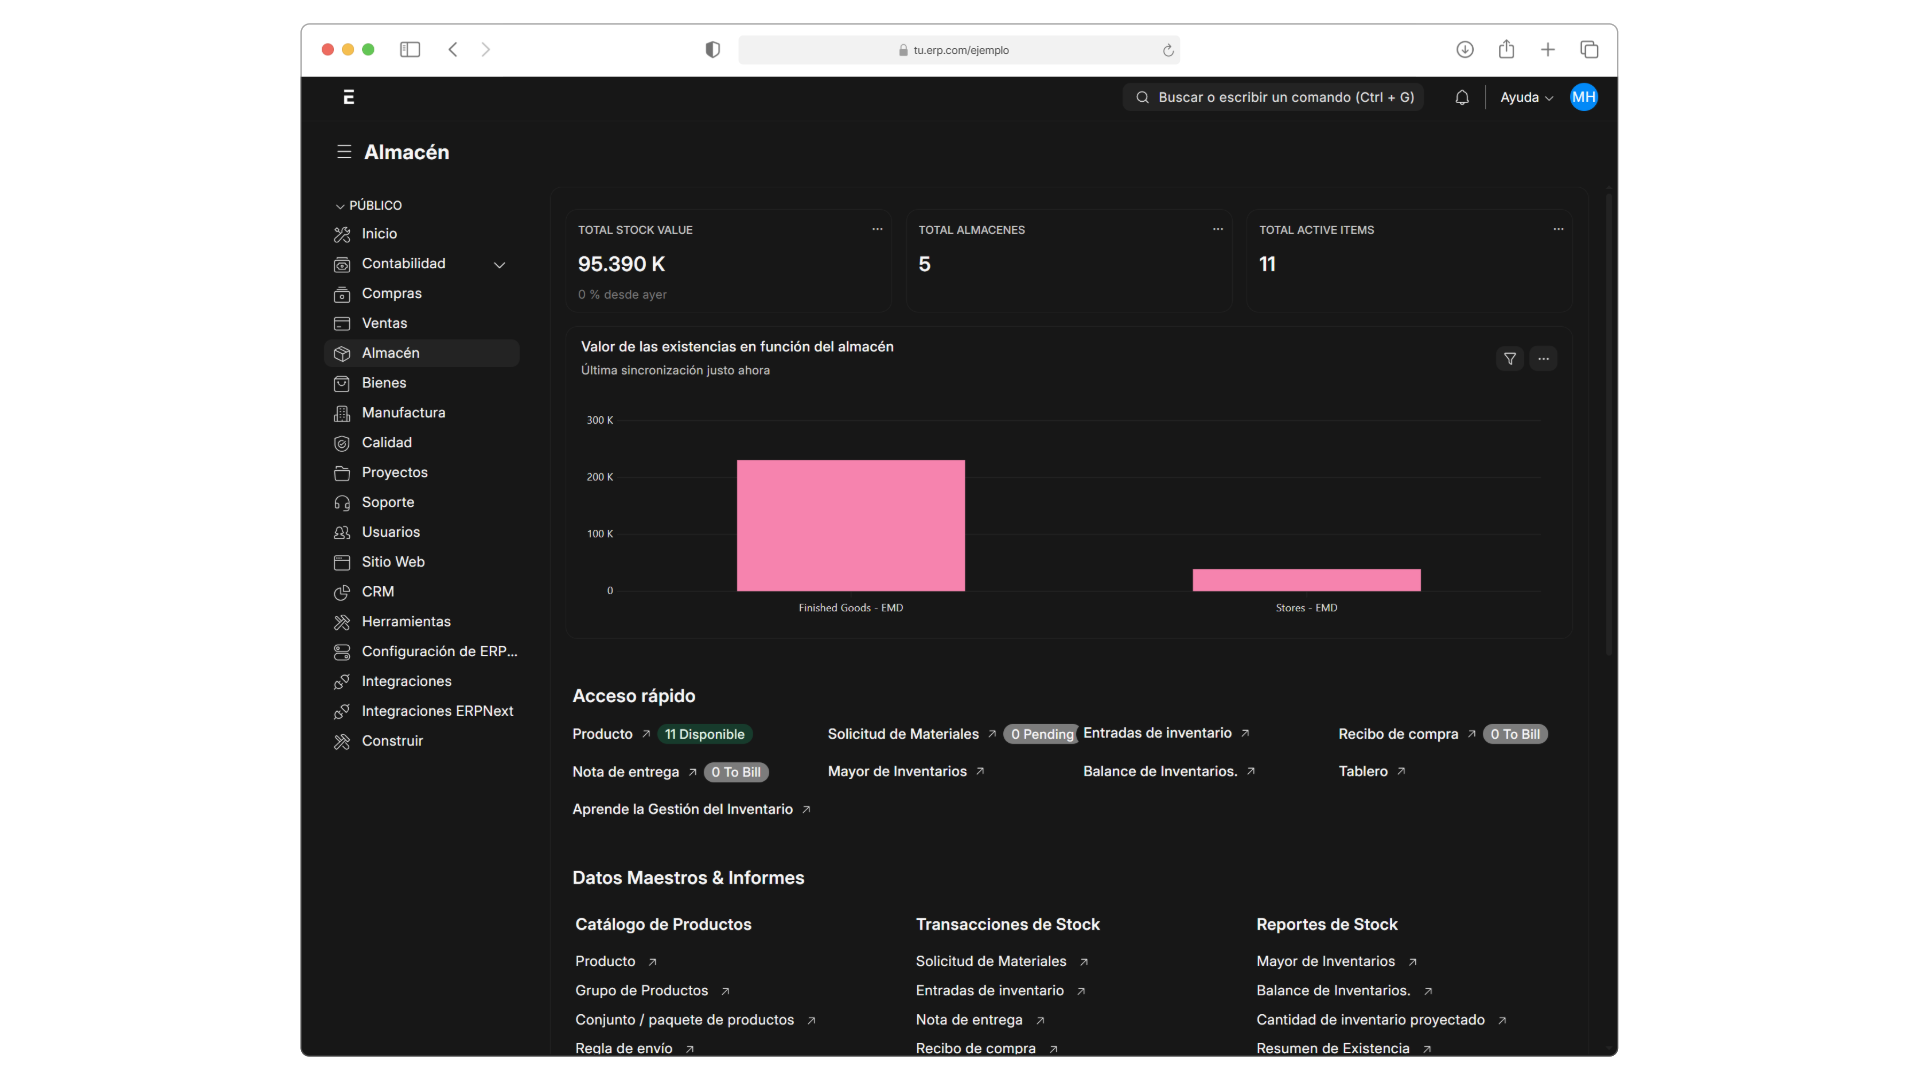This screenshot has width=1920, height=1080.
Task: Open the Mayor de Inventarios shortcut
Action: (897, 771)
